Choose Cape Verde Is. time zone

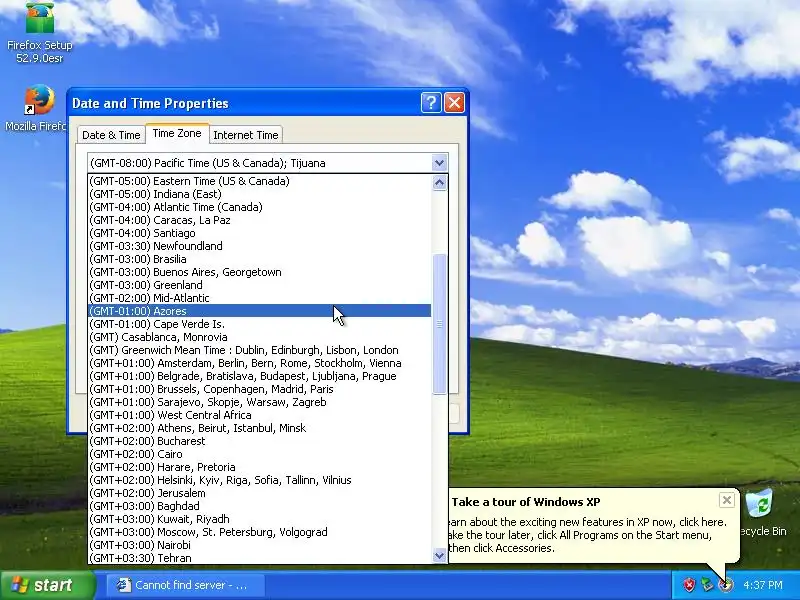click(x=260, y=324)
